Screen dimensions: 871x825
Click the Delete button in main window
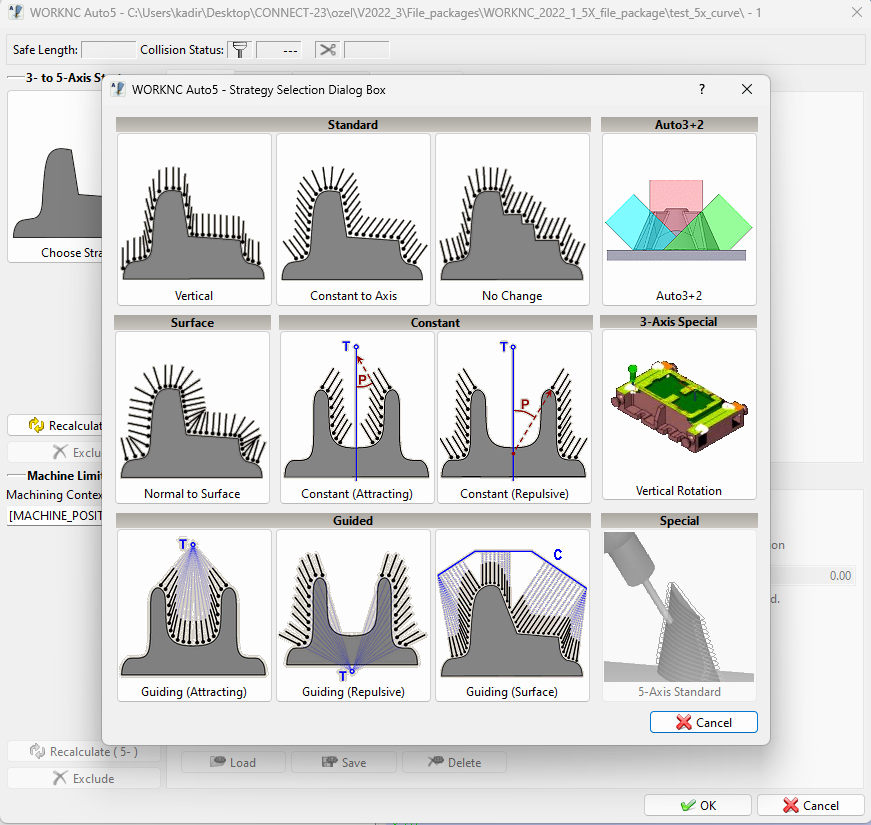pyautogui.click(x=454, y=762)
